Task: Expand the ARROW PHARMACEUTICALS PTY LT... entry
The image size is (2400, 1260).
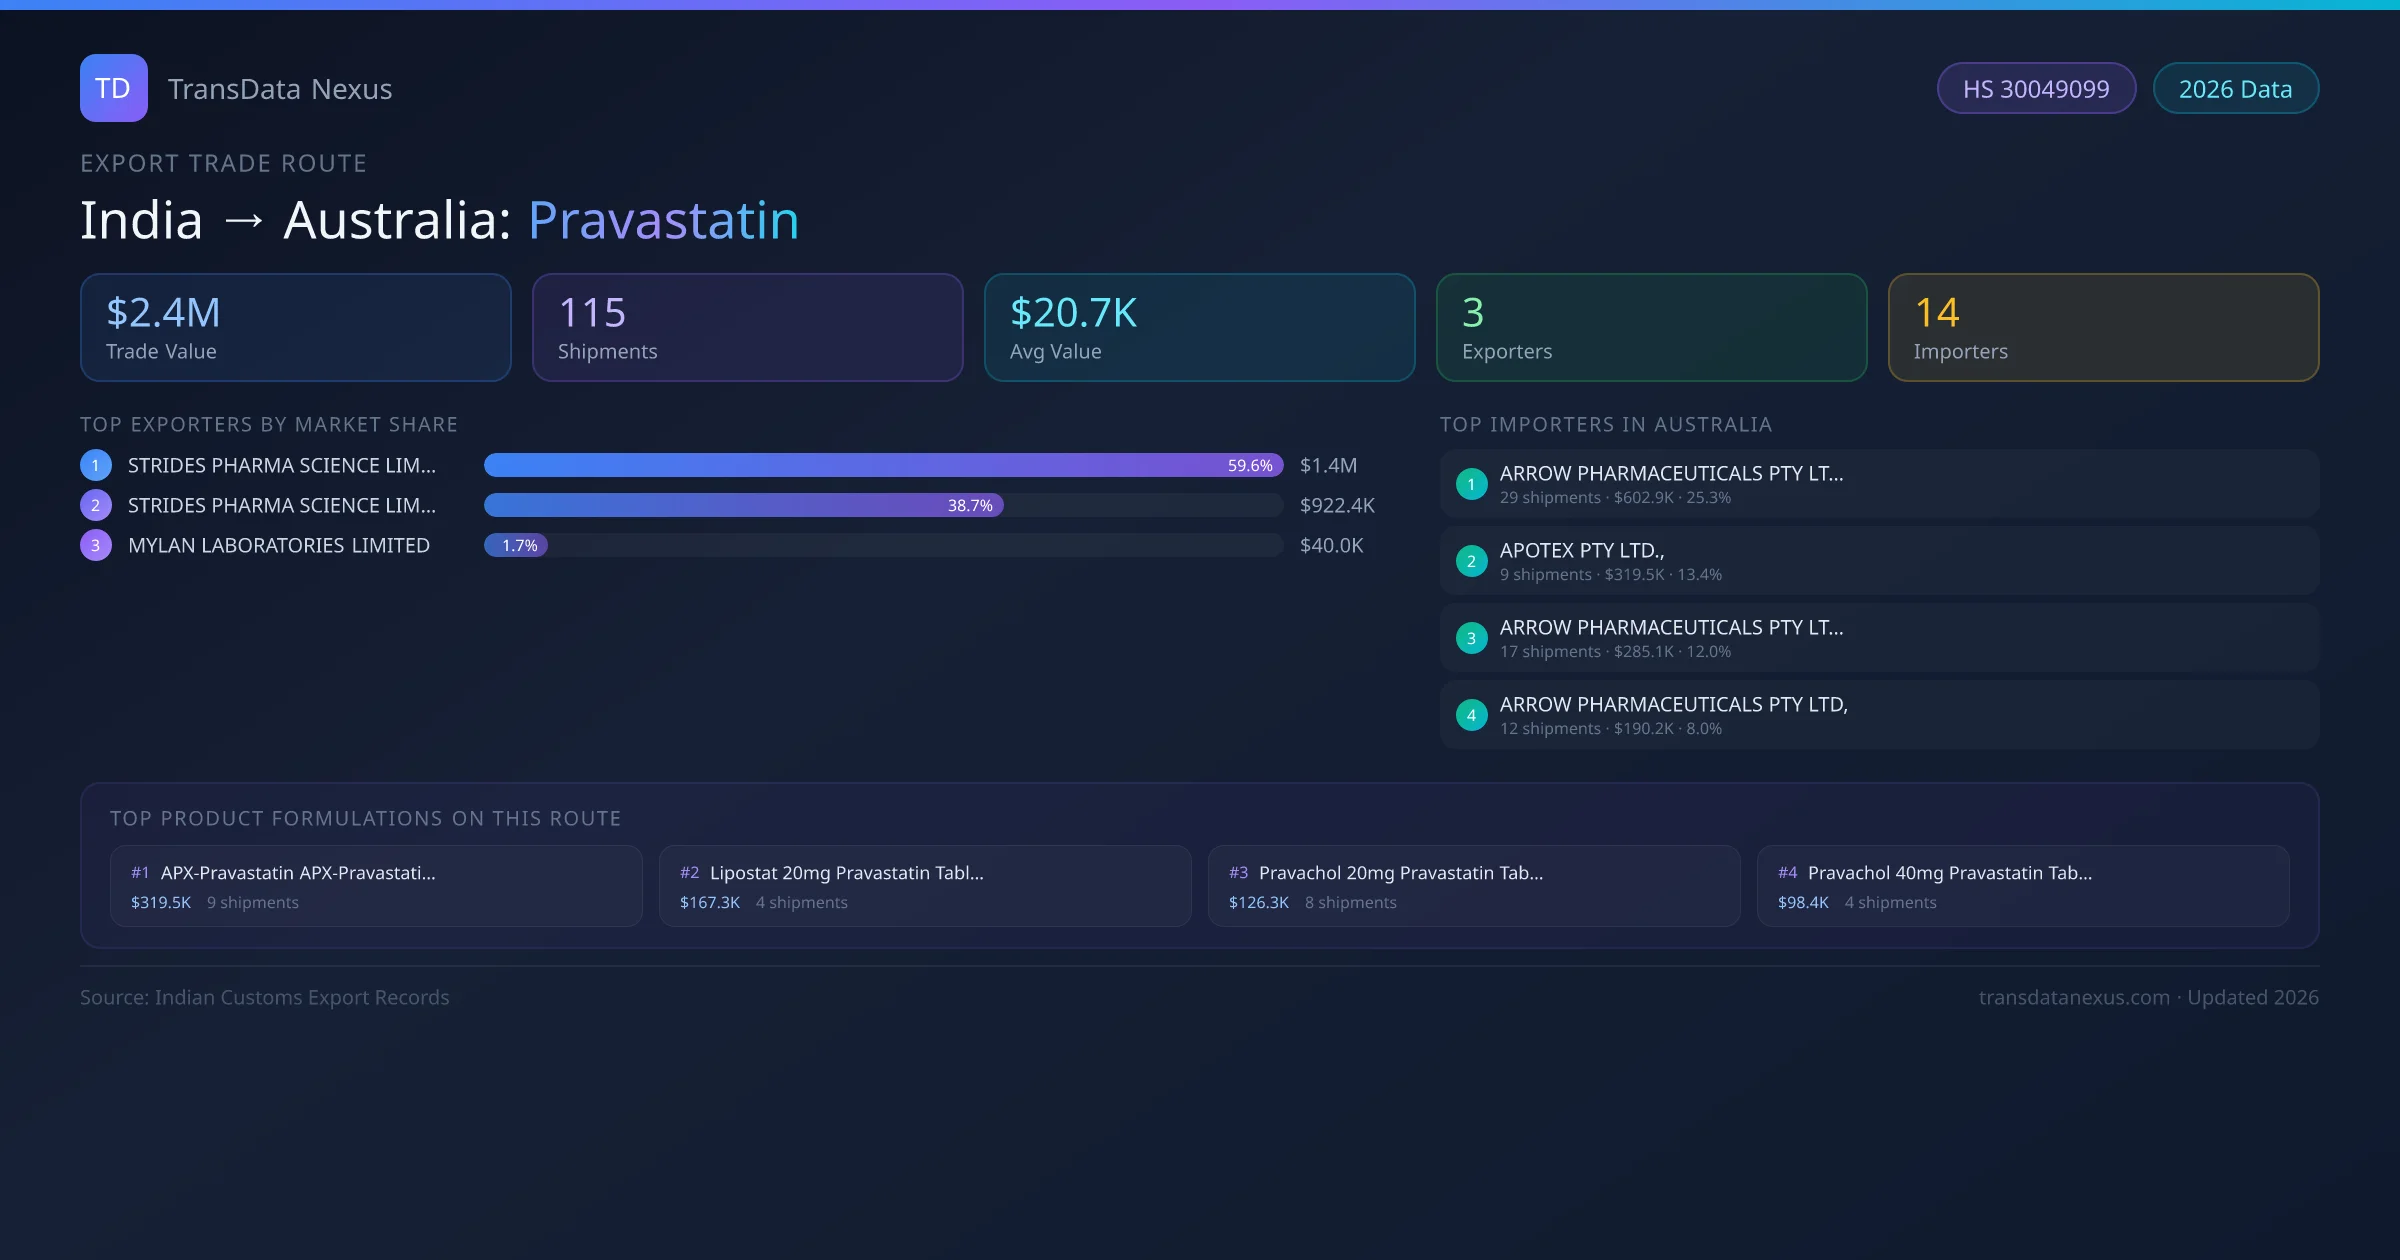Action: coord(1671,473)
